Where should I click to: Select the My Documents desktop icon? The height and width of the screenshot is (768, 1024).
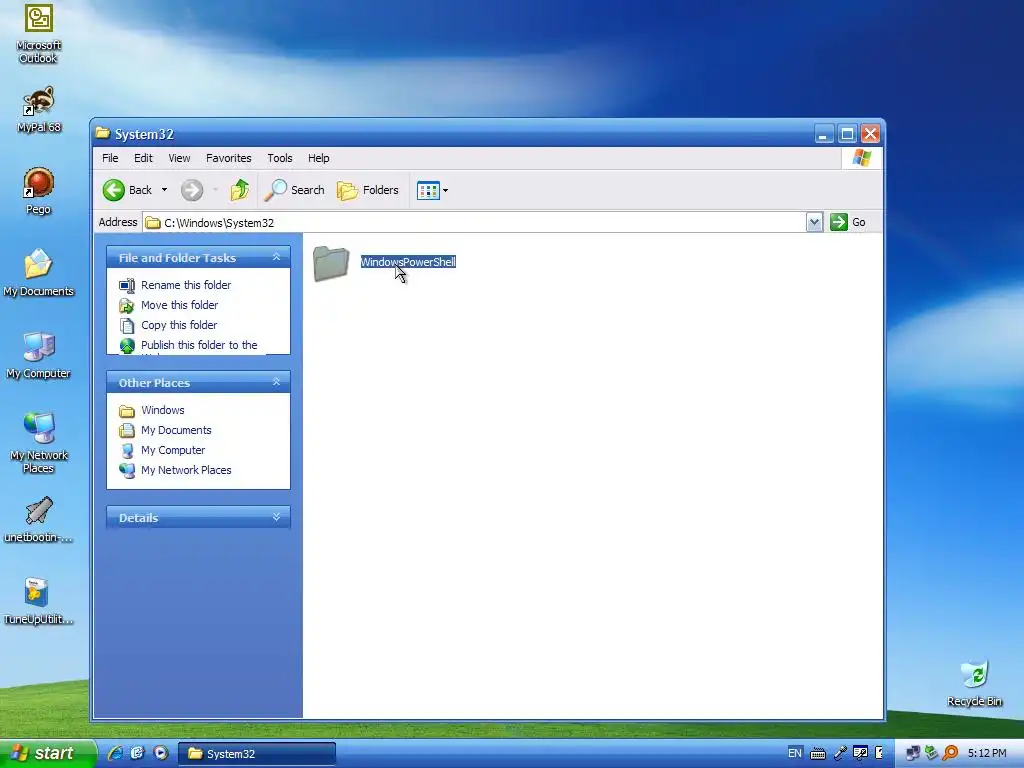point(39,273)
